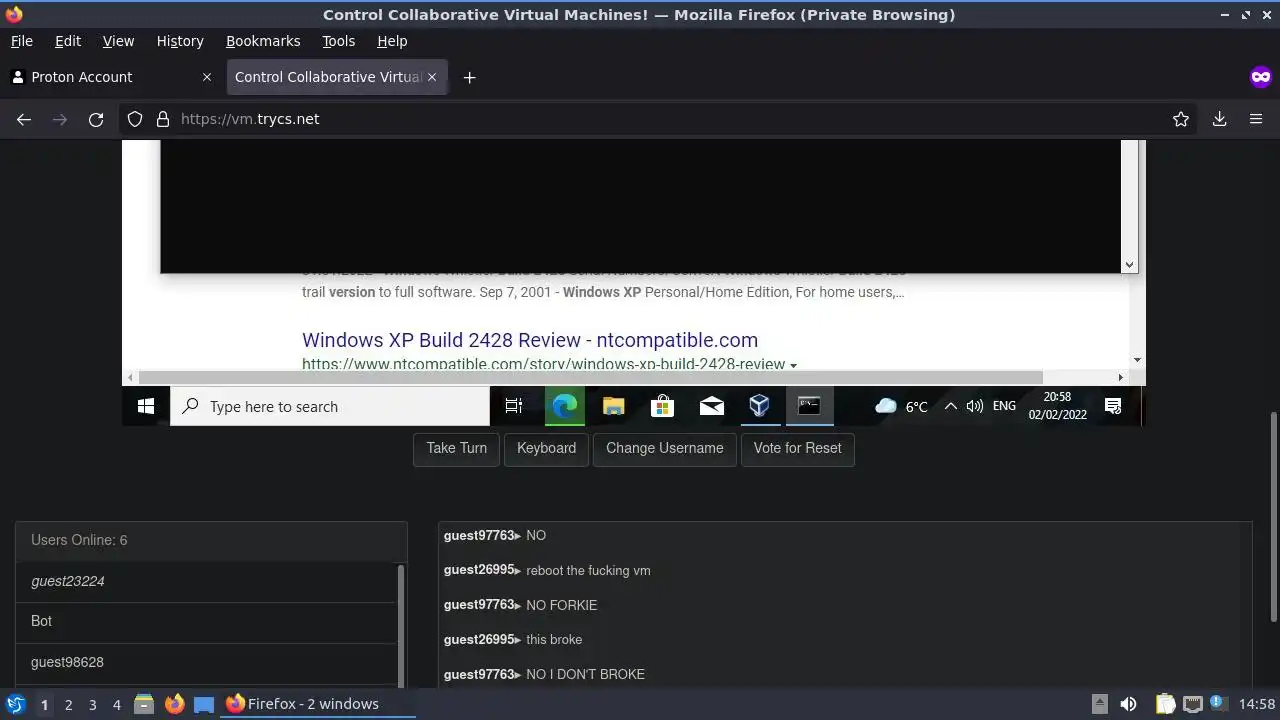Click the host panel volume speaker icon
Image resolution: width=1280 pixels, height=720 pixels.
click(1128, 704)
